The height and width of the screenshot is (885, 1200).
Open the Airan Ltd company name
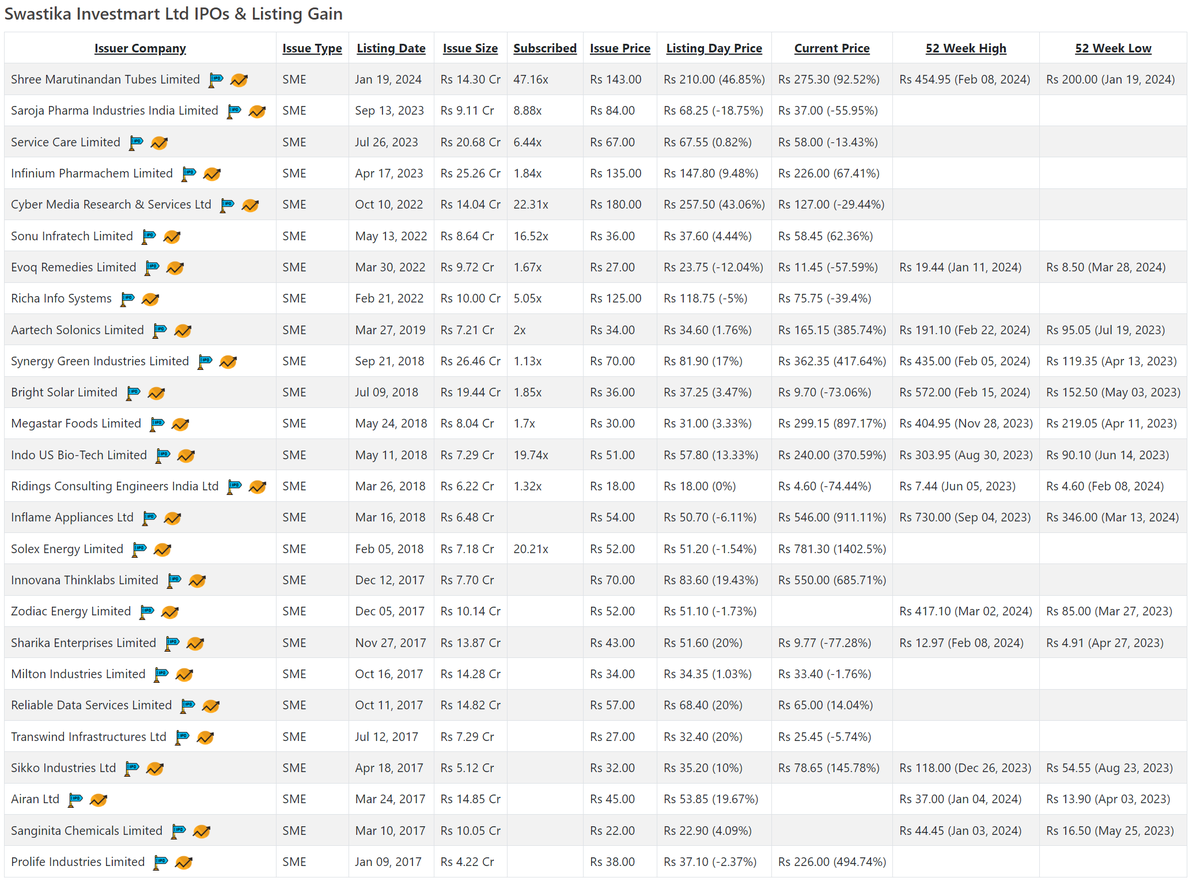coord(35,799)
